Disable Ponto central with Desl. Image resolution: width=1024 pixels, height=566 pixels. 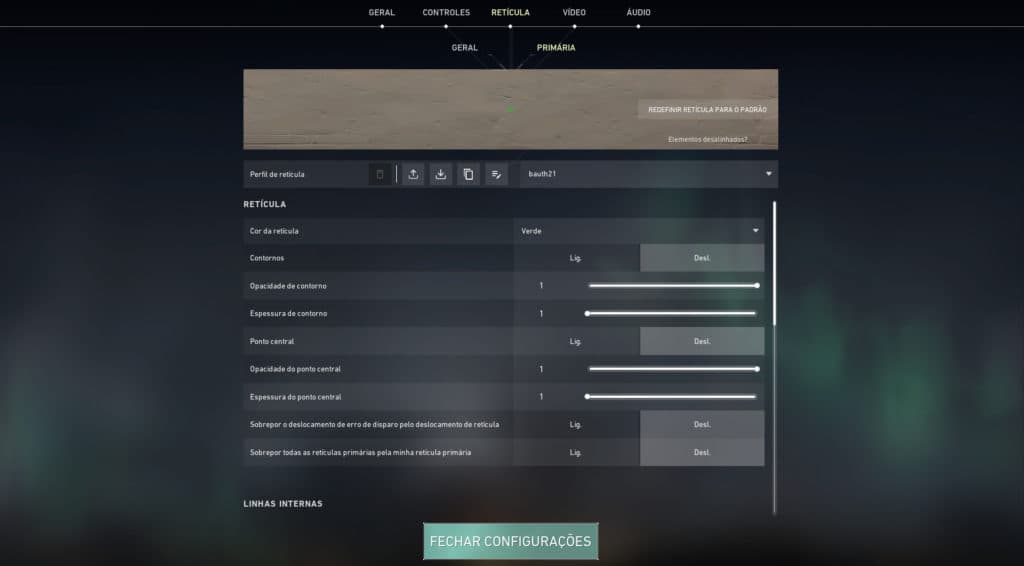[x=702, y=341]
